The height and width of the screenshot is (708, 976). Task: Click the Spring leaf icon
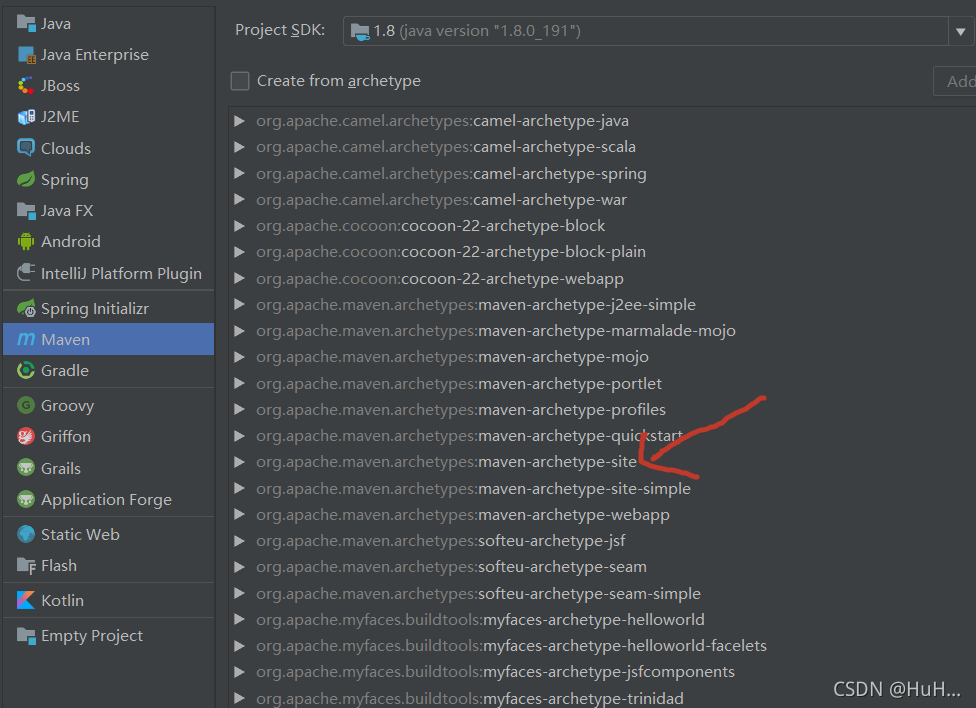[x=26, y=179]
